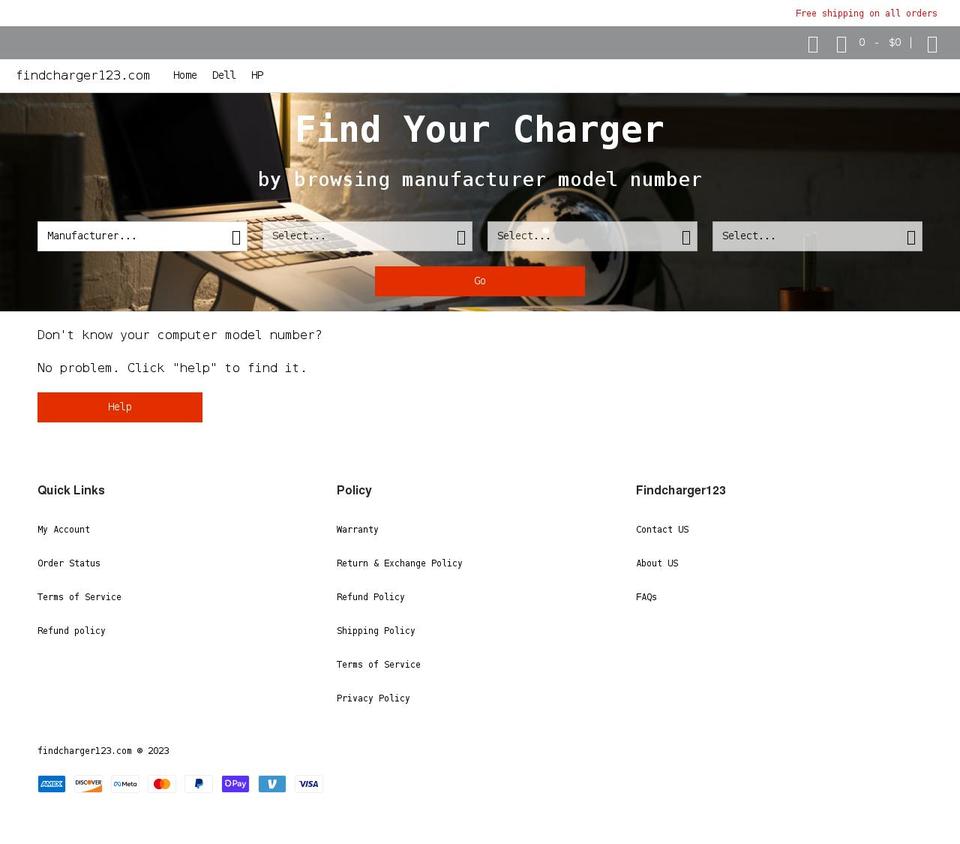Click the Find Your Charger banner heading
The image size is (960, 844).
480,129
